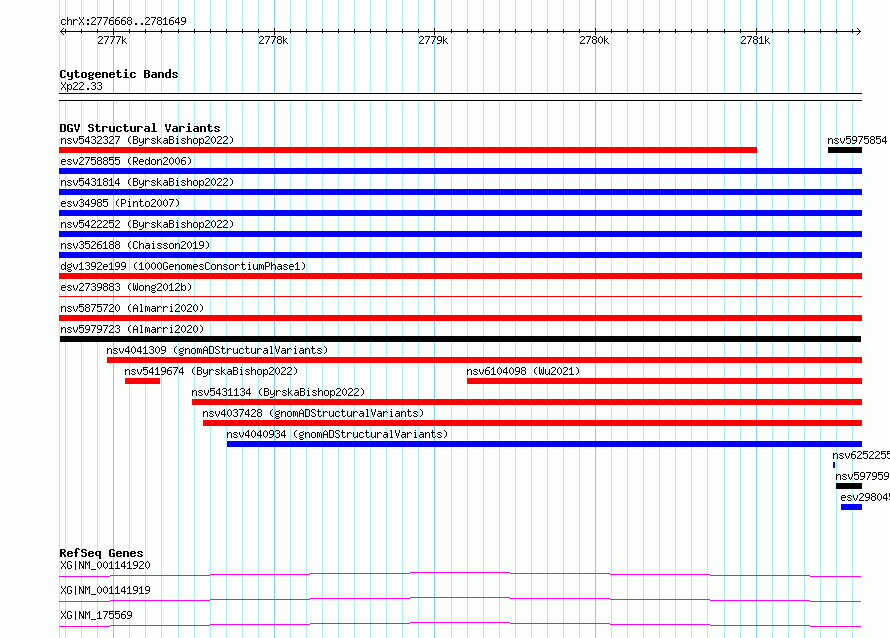Click the black nsv5975854 variant bar
890x638 pixels.
tap(845, 150)
